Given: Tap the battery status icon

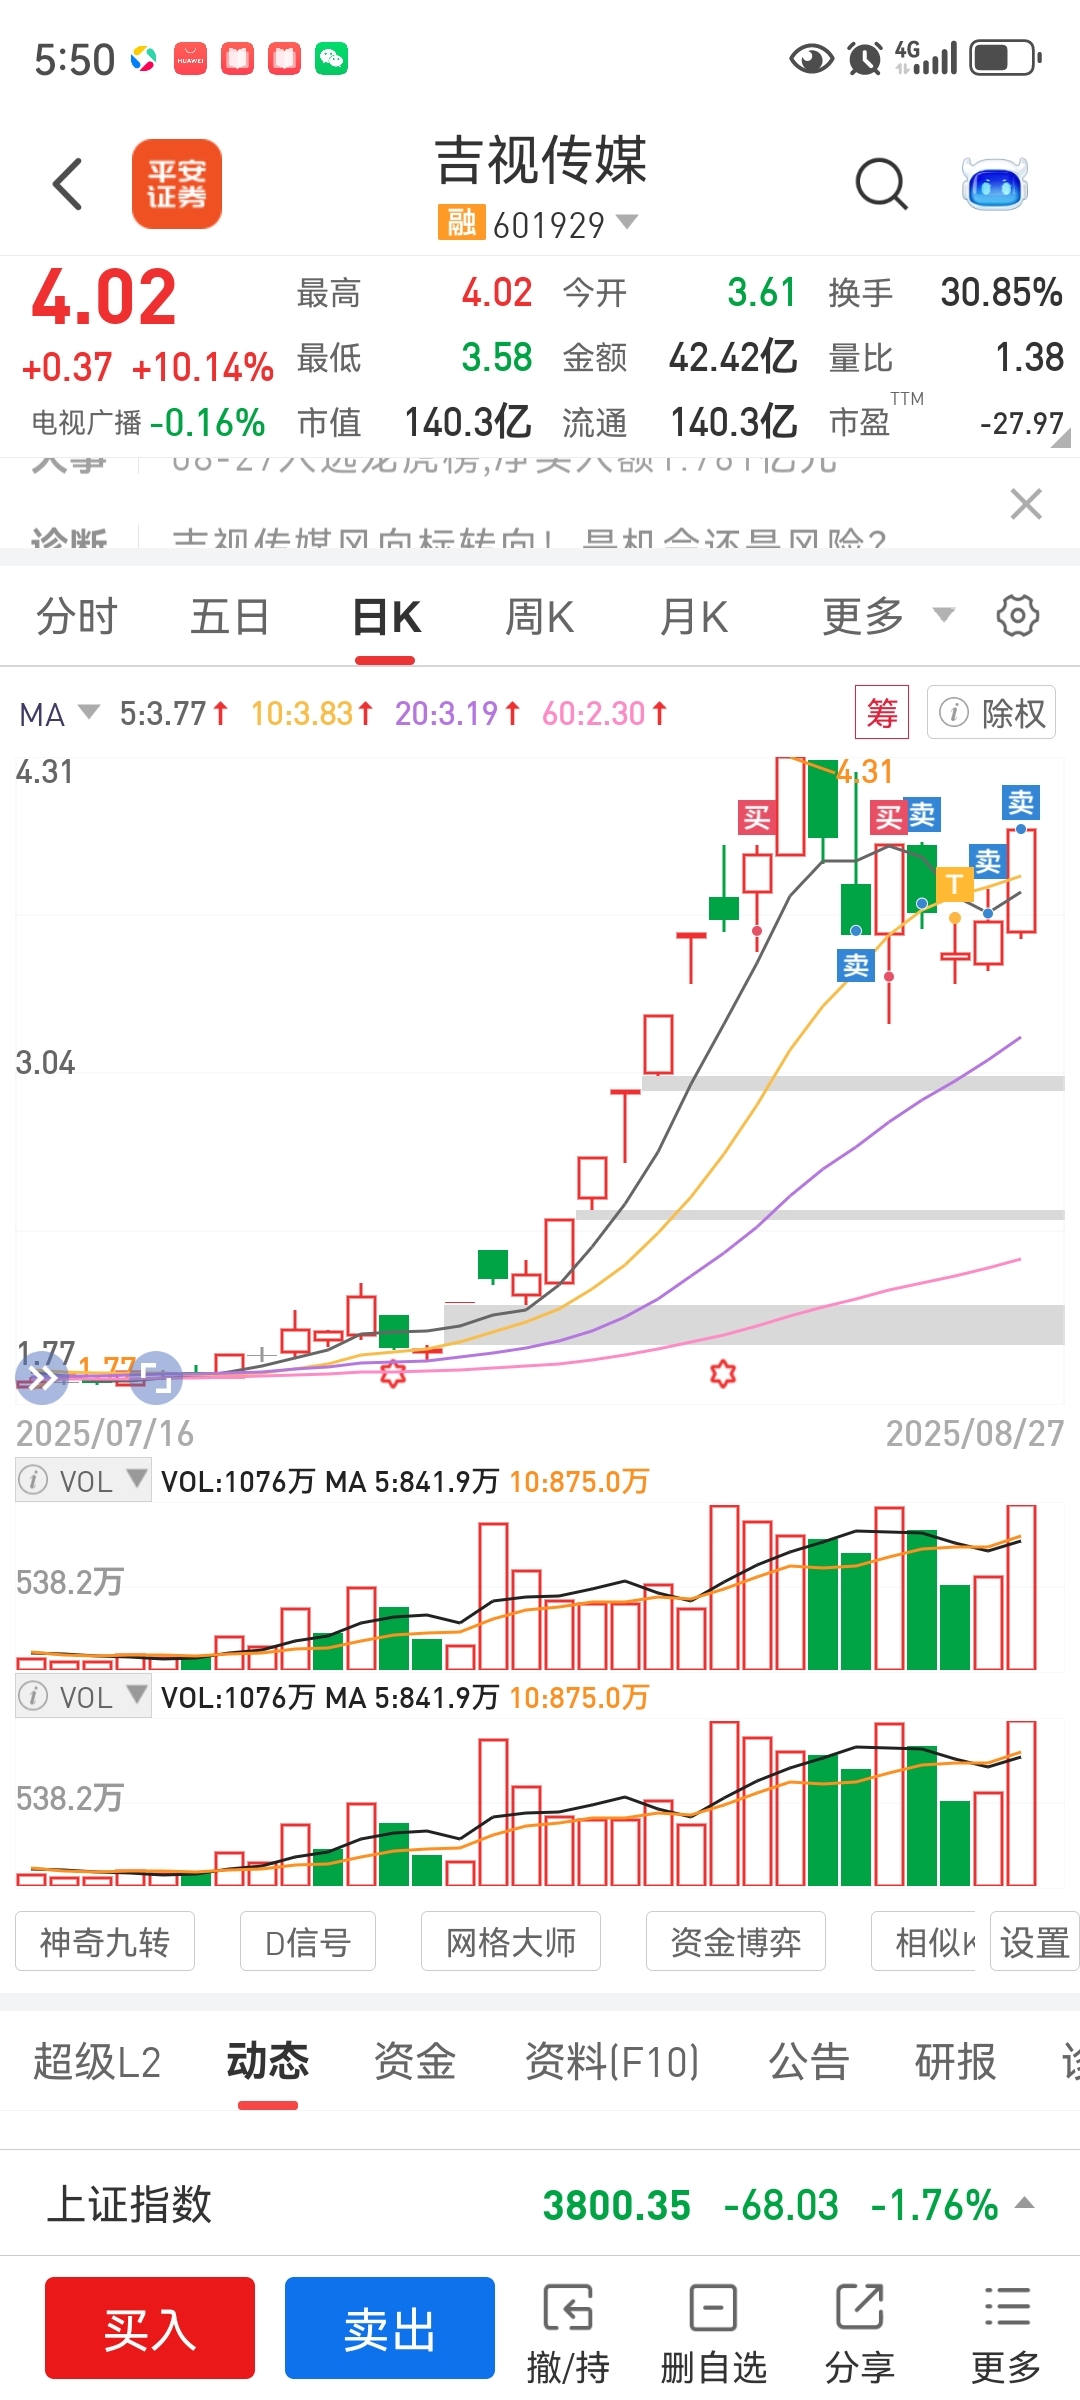Looking at the screenshot, I should 1007,58.
